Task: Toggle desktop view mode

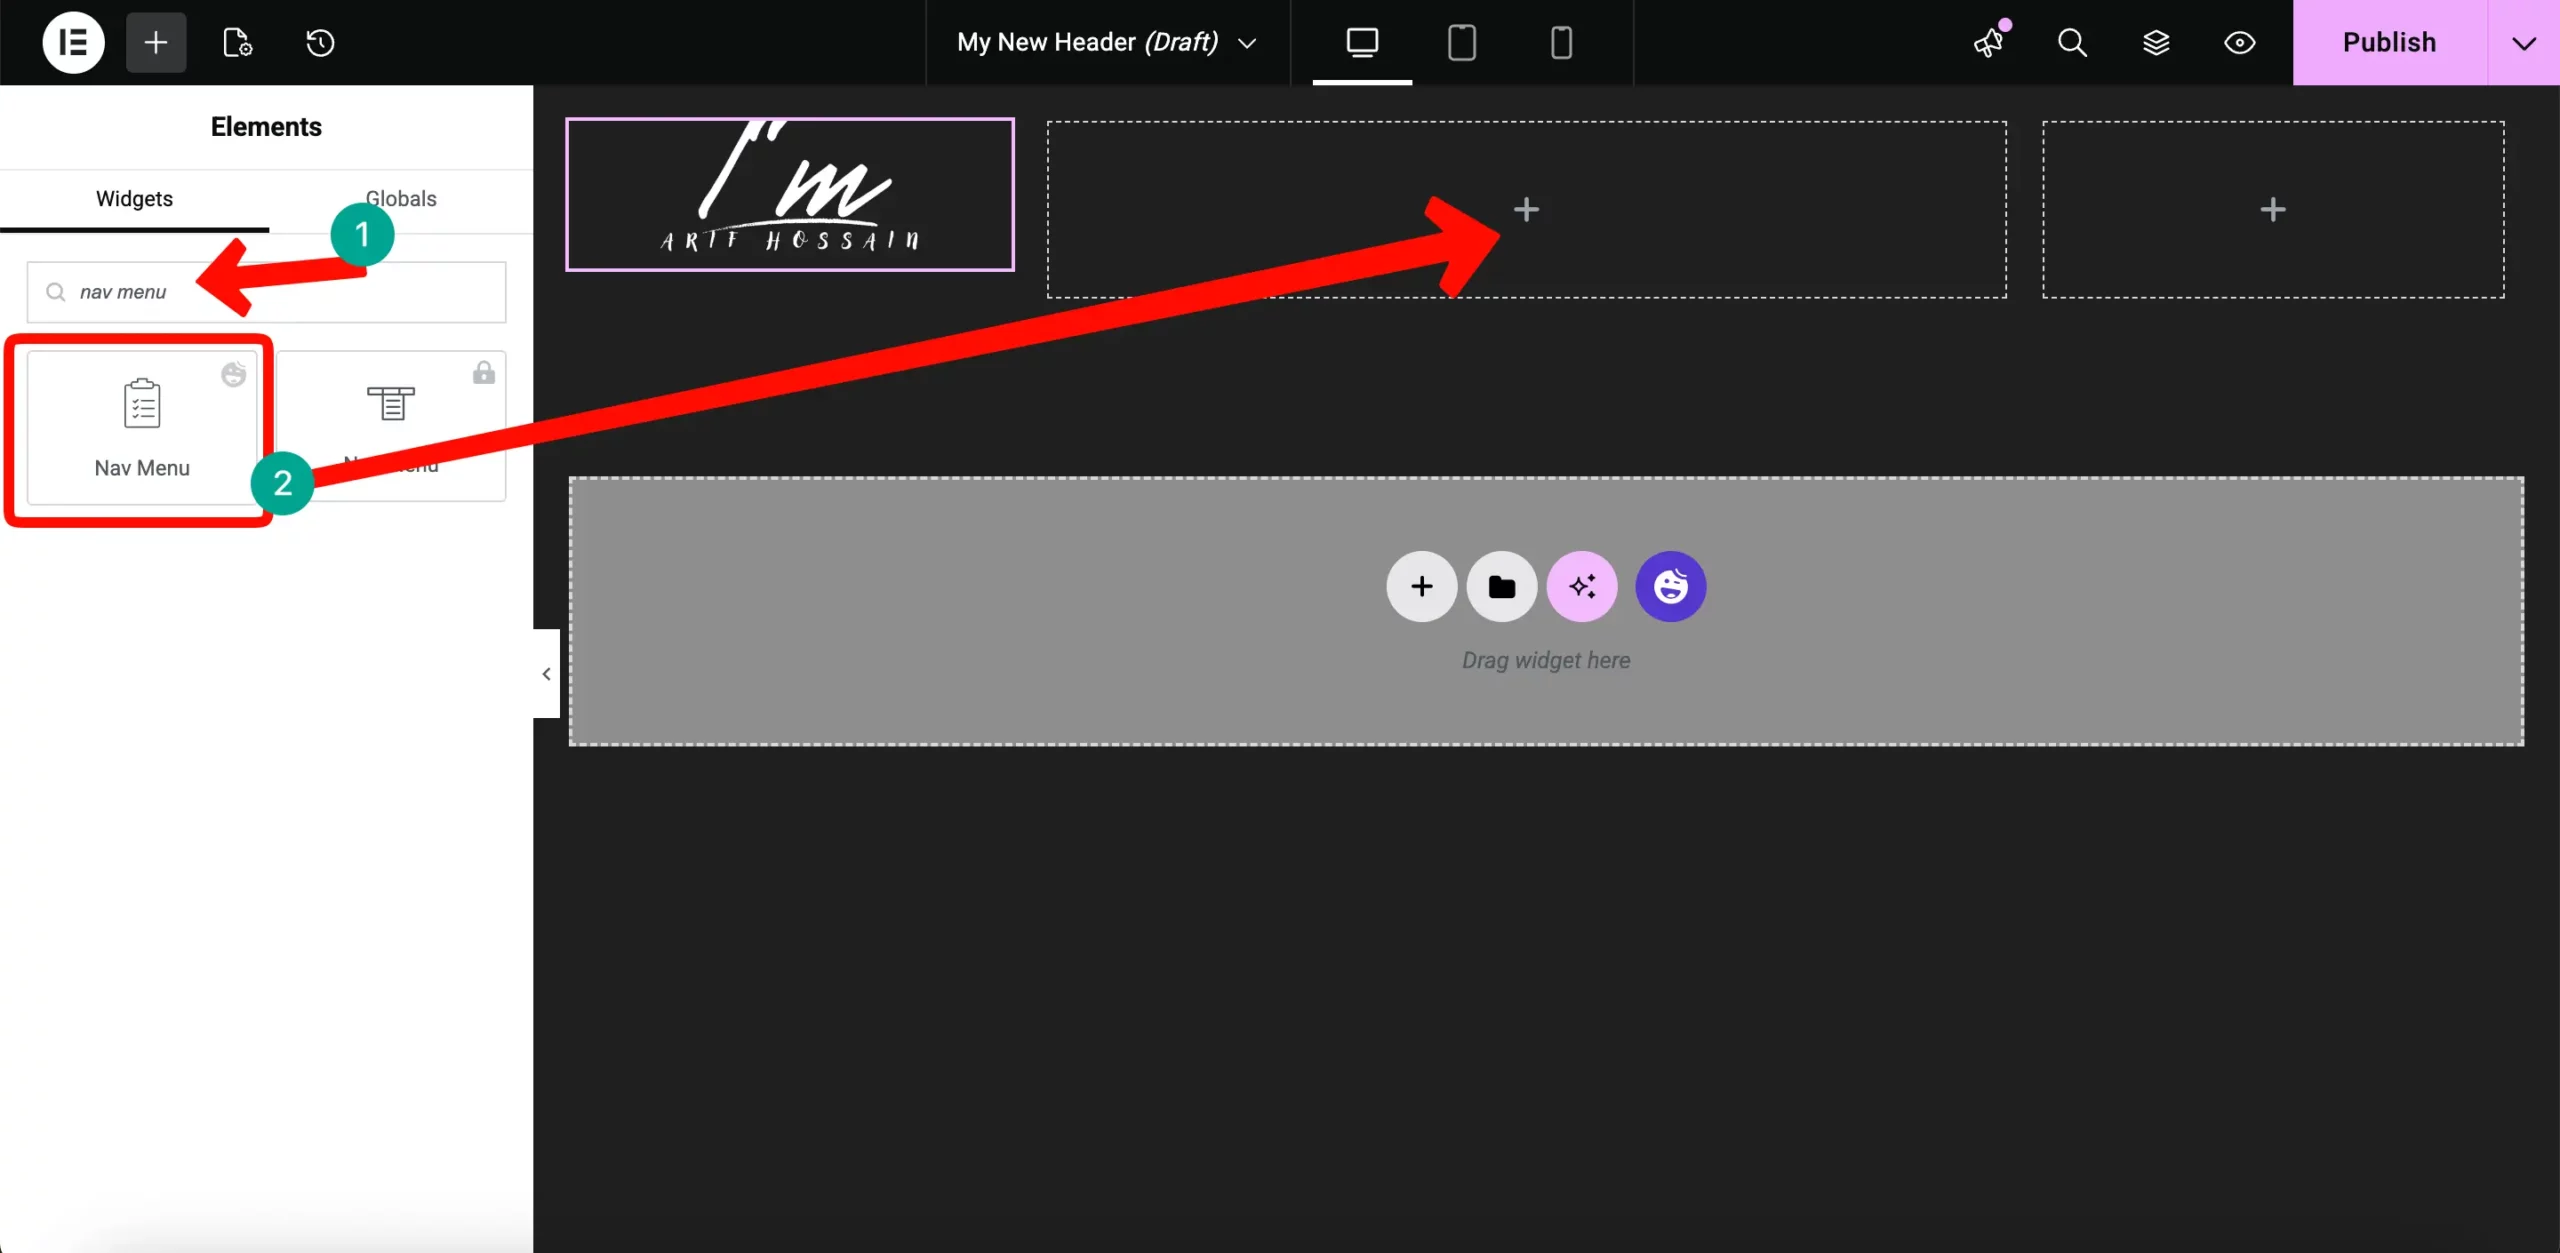Action: [x=1361, y=42]
